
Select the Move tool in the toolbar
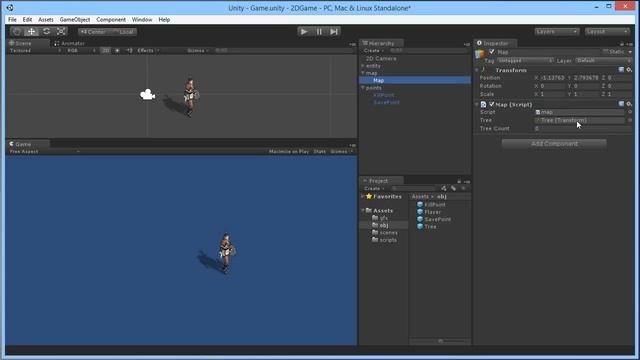31,31
